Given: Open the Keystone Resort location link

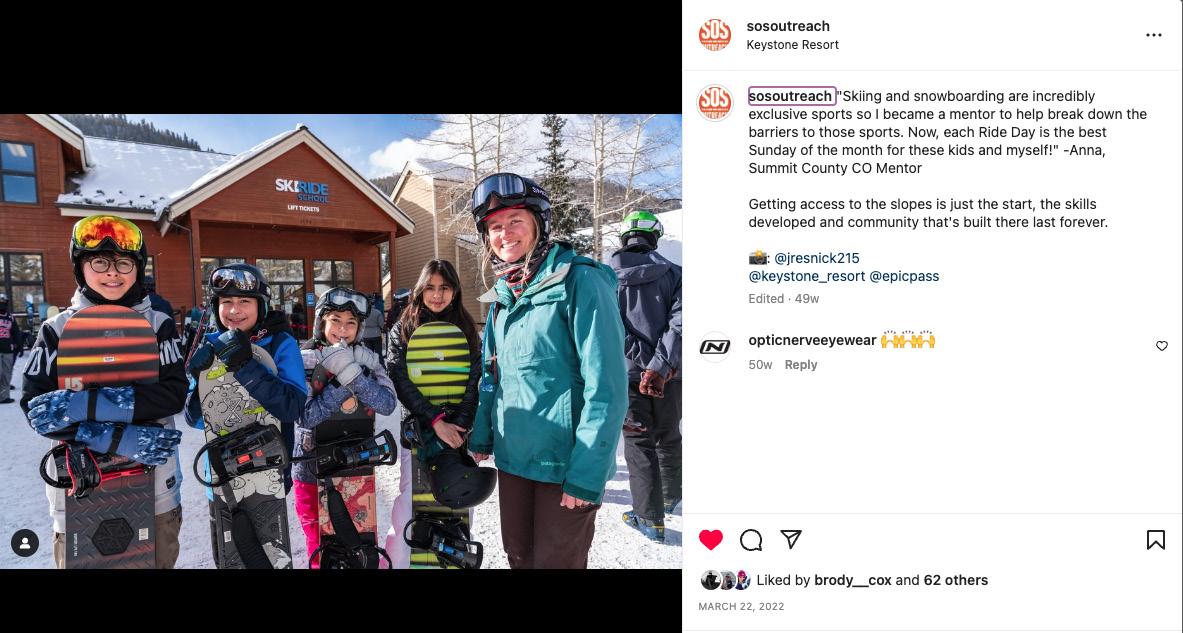Looking at the screenshot, I should tap(792, 45).
